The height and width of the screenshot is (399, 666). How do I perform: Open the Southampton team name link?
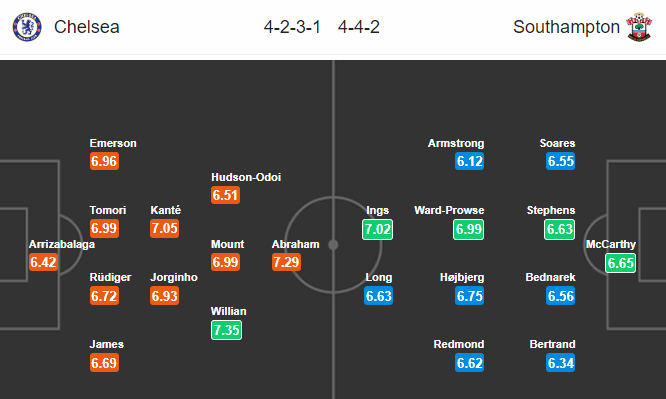click(566, 27)
